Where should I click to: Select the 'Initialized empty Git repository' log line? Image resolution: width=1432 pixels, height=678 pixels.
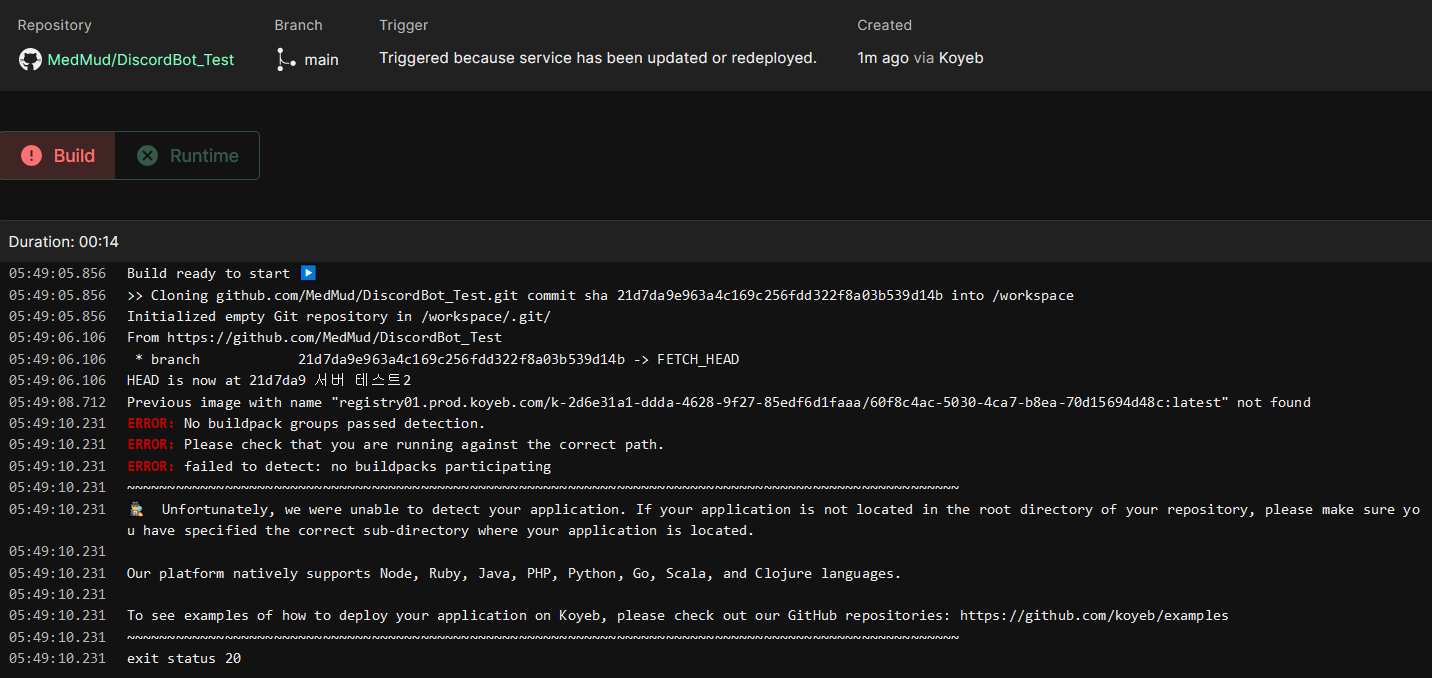coord(339,316)
